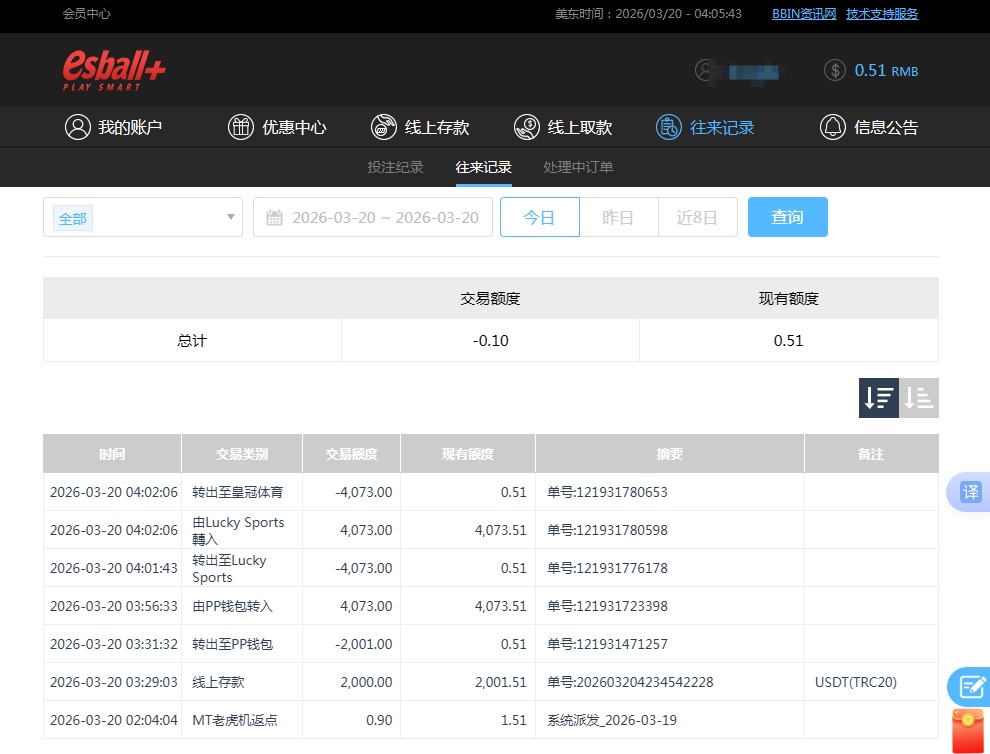
Task: Select the 今日 date filter
Action: point(539,217)
